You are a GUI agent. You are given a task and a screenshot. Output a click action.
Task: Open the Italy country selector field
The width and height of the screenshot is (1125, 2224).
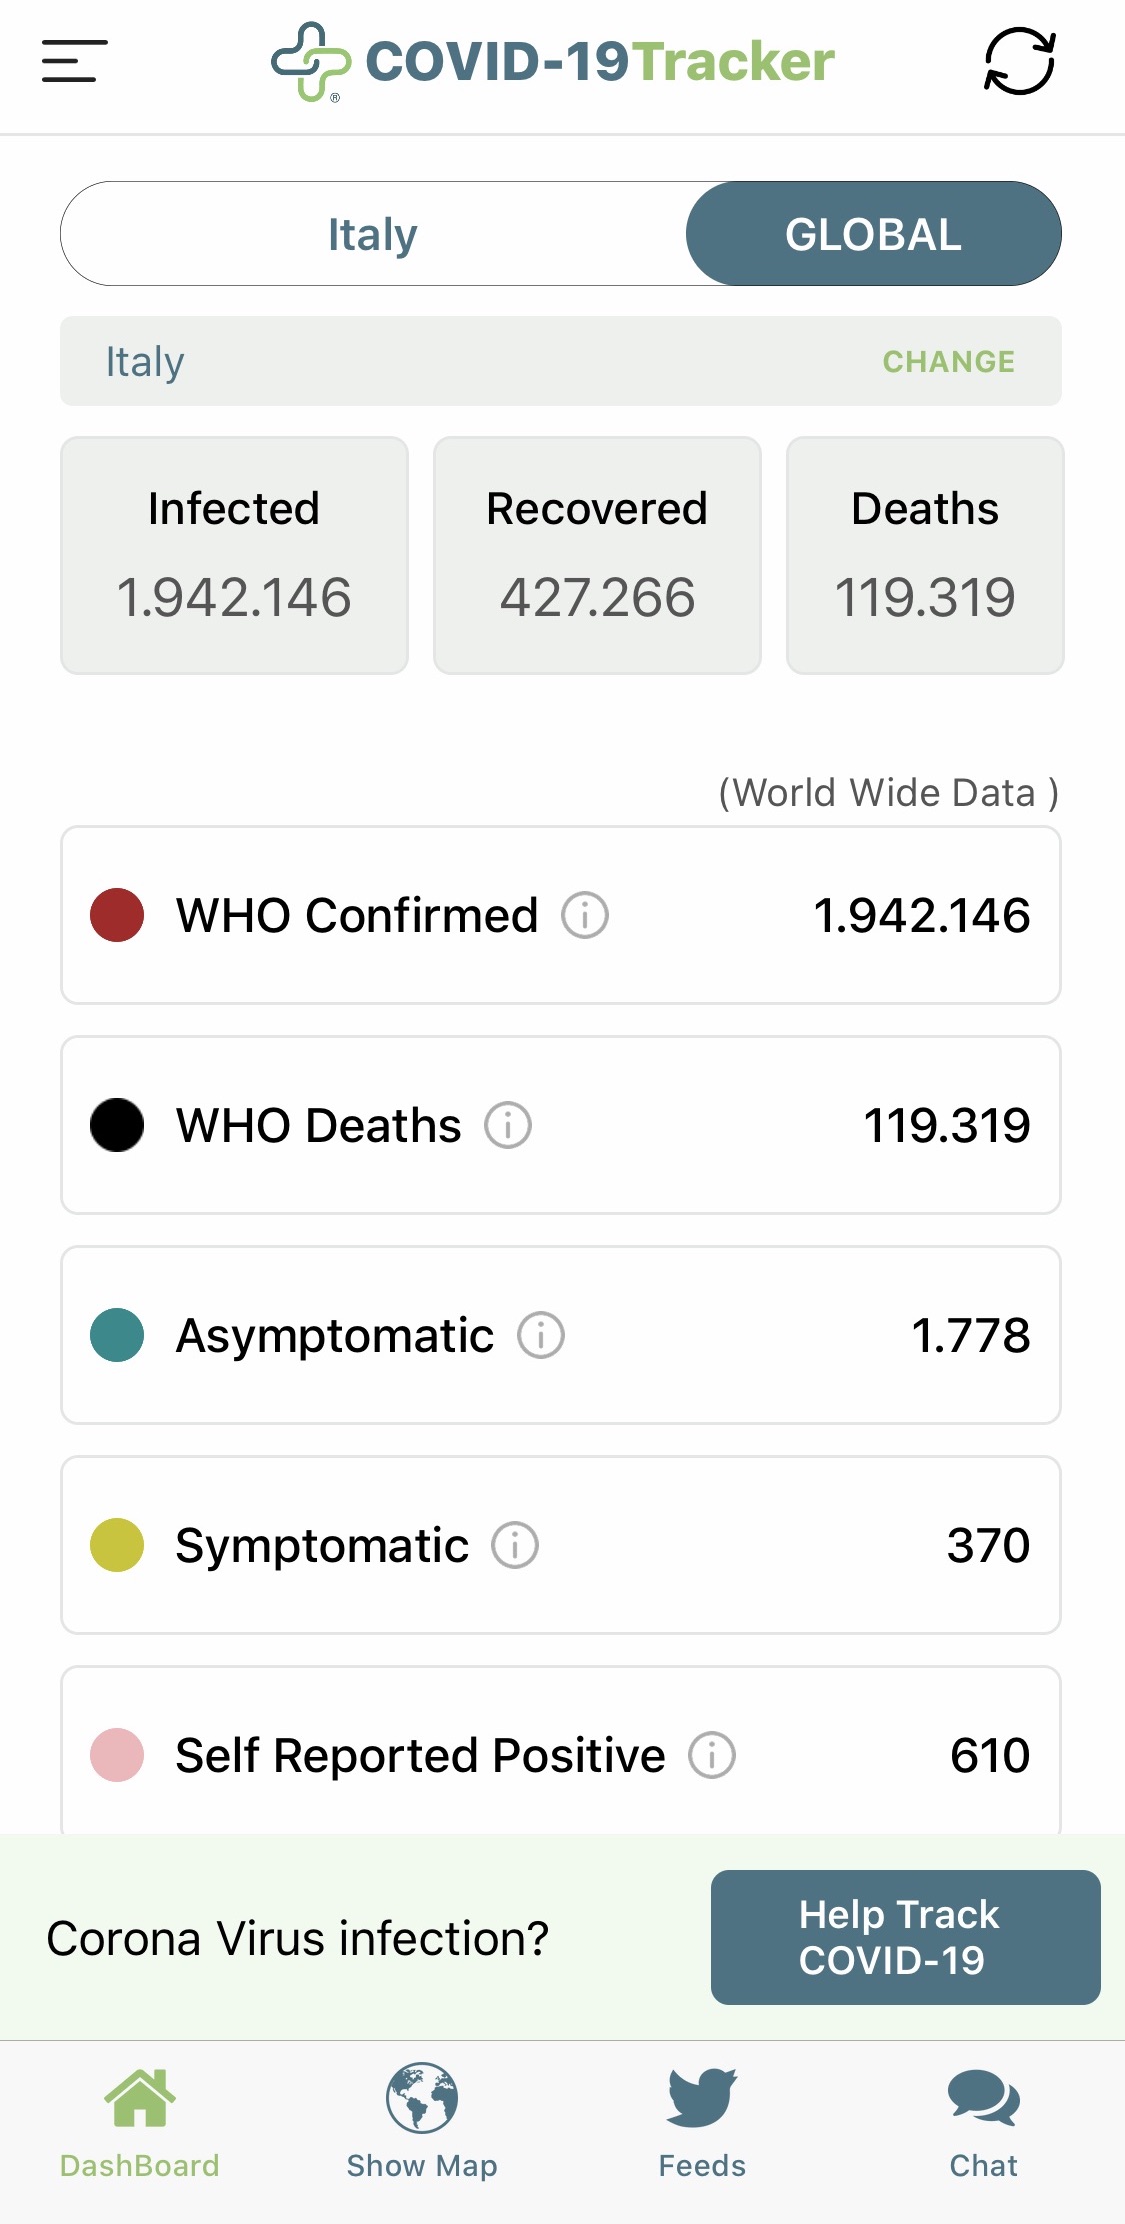click(400, 361)
